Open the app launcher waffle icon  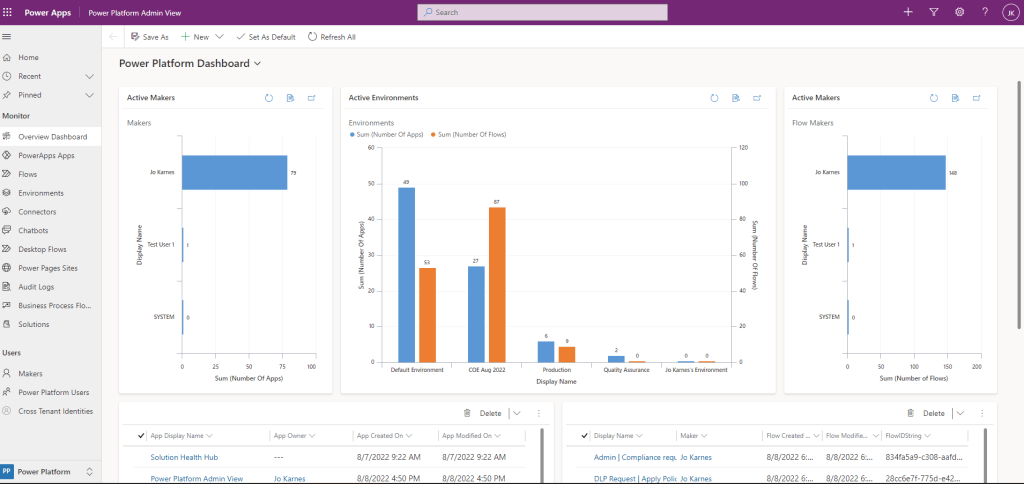(x=8, y=12)
